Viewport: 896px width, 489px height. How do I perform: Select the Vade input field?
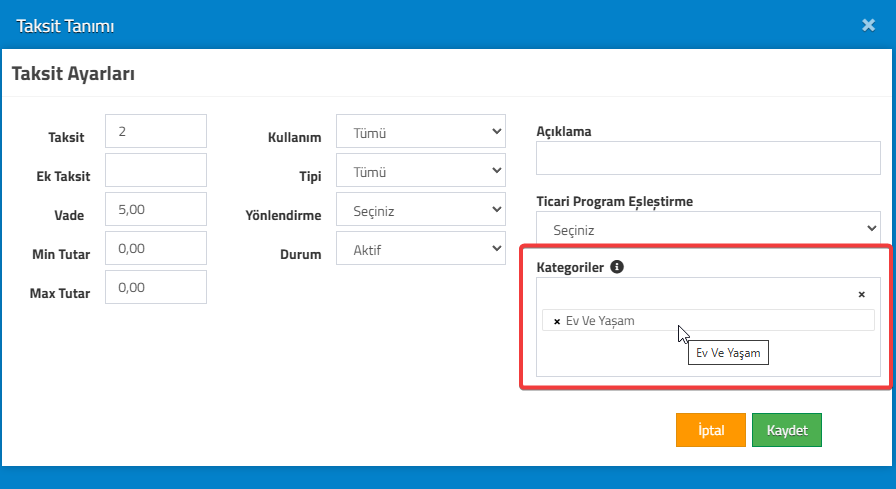[x=155, y=209]
